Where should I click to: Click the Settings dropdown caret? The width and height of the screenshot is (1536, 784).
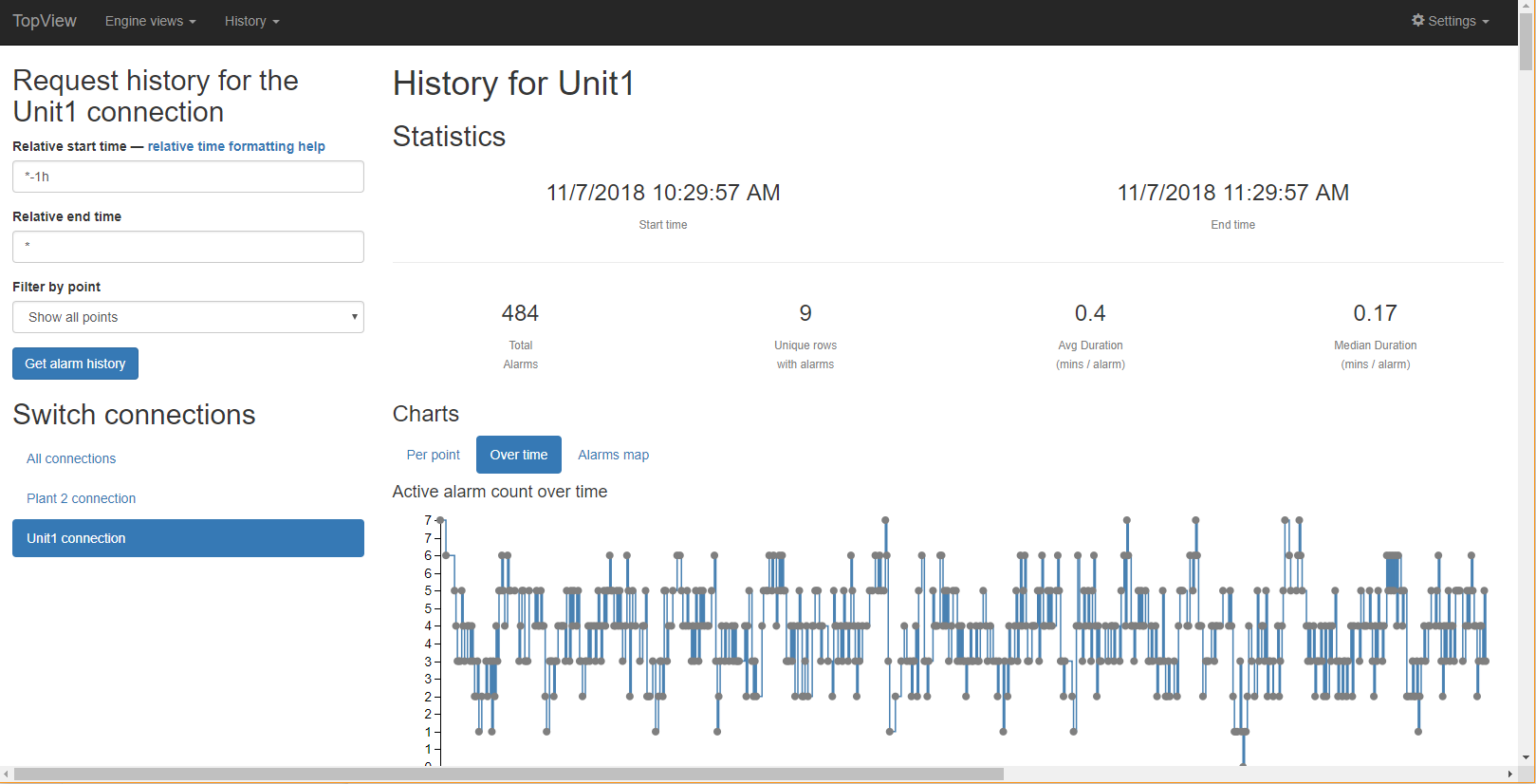(x=1485, y=22)
